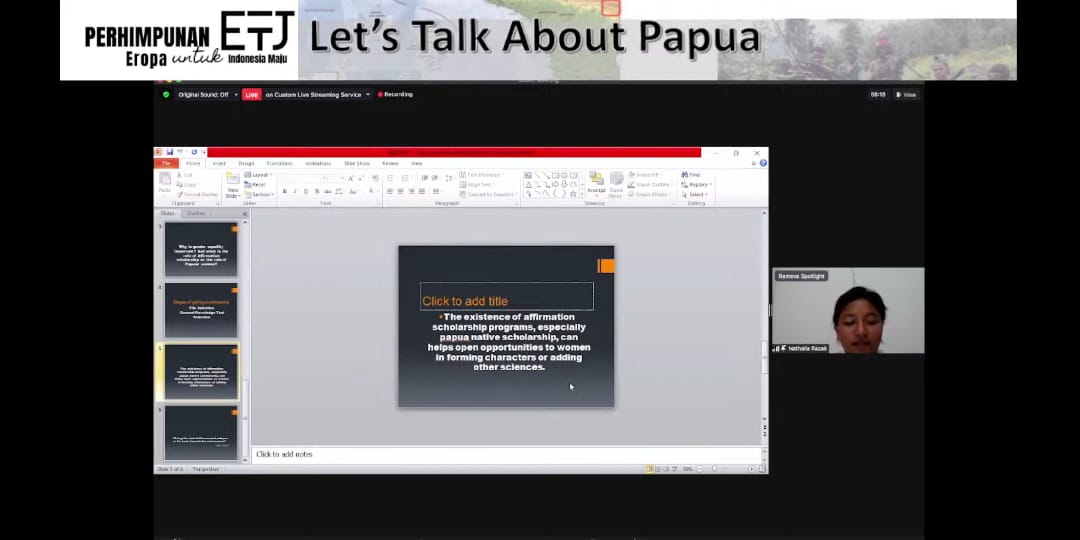This screenshot has width=1080, height=540.
Task: Click the Find icon in Editing group
Action: click(691, 175)
